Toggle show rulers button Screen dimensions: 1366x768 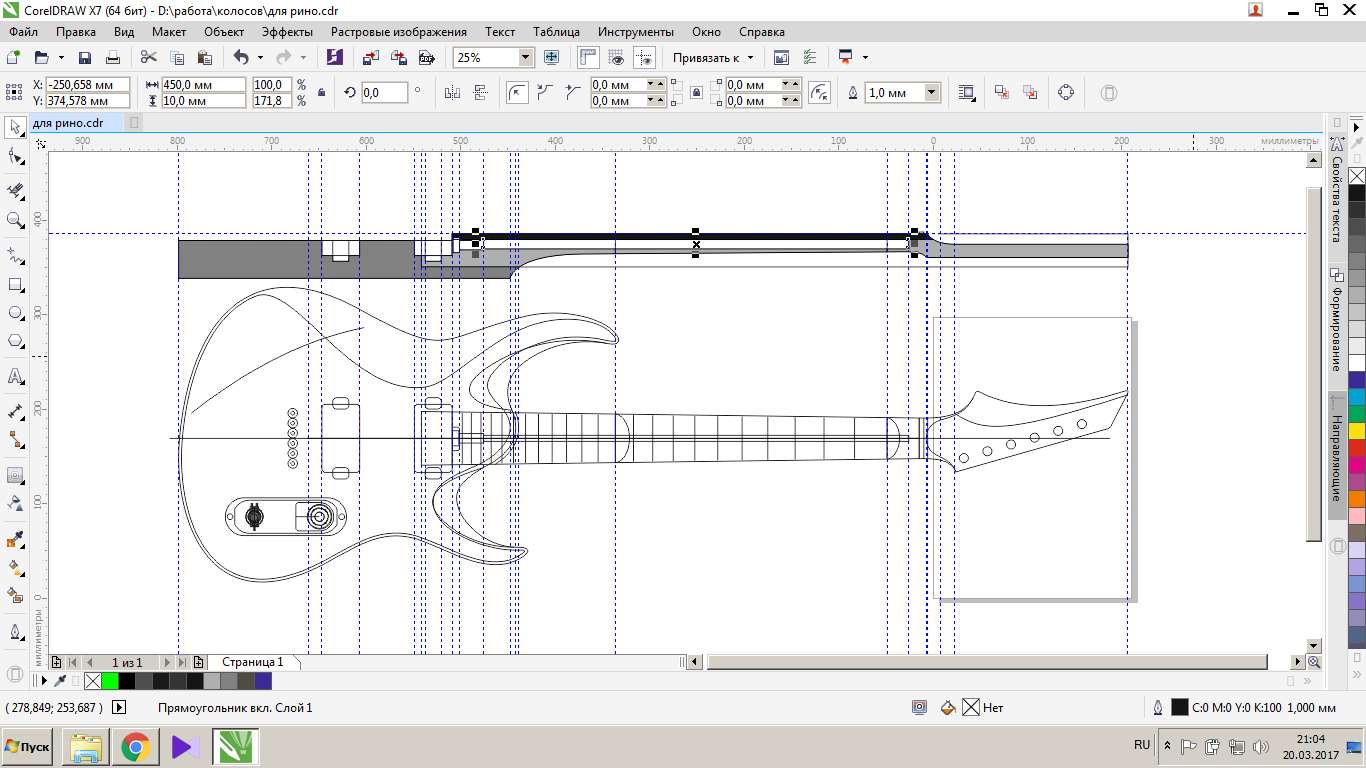587,58
